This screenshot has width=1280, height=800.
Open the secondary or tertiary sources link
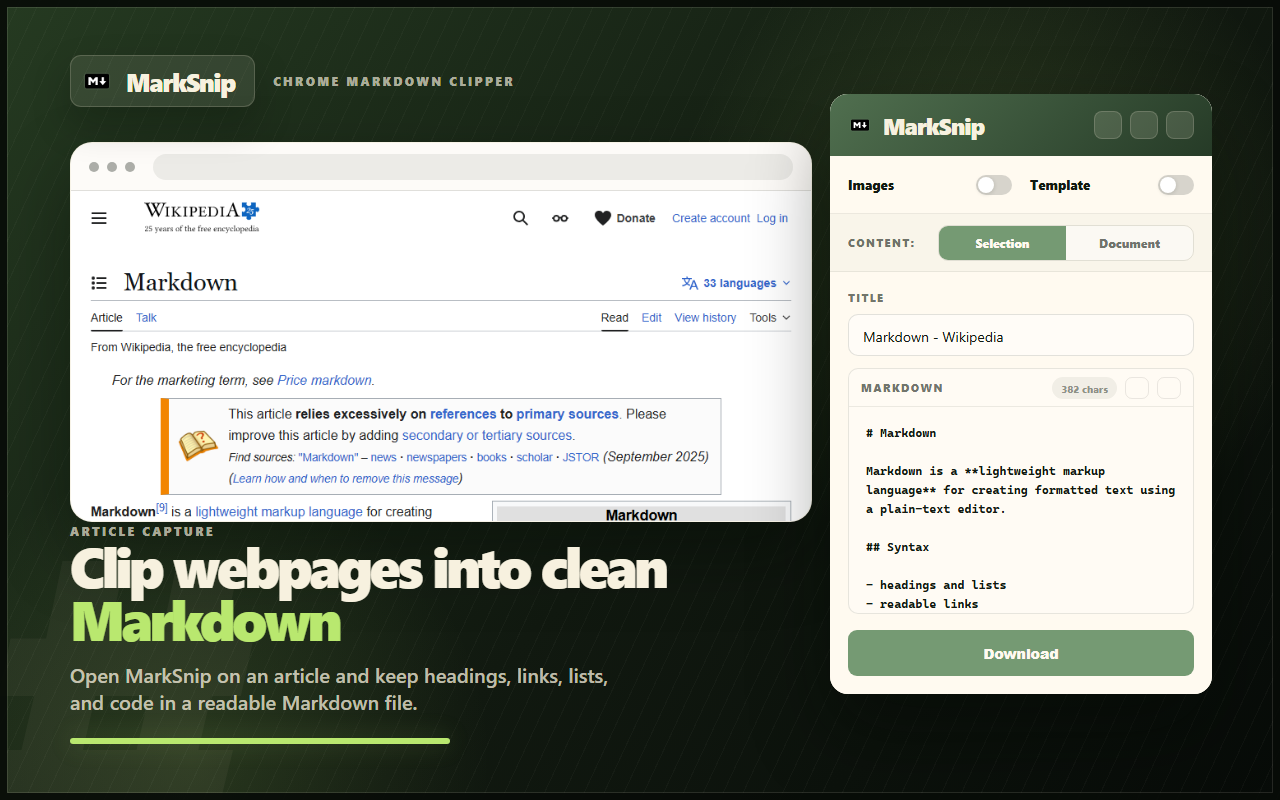[x=488, y=436]
